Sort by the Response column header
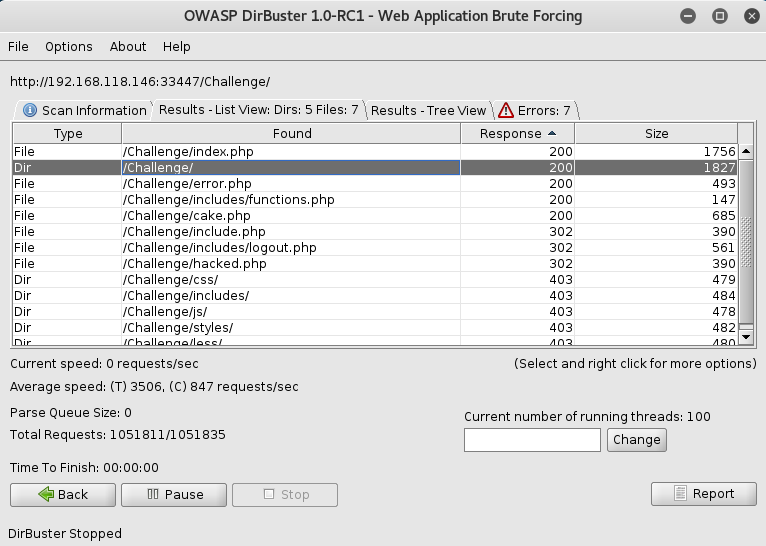 coord(518,133)
